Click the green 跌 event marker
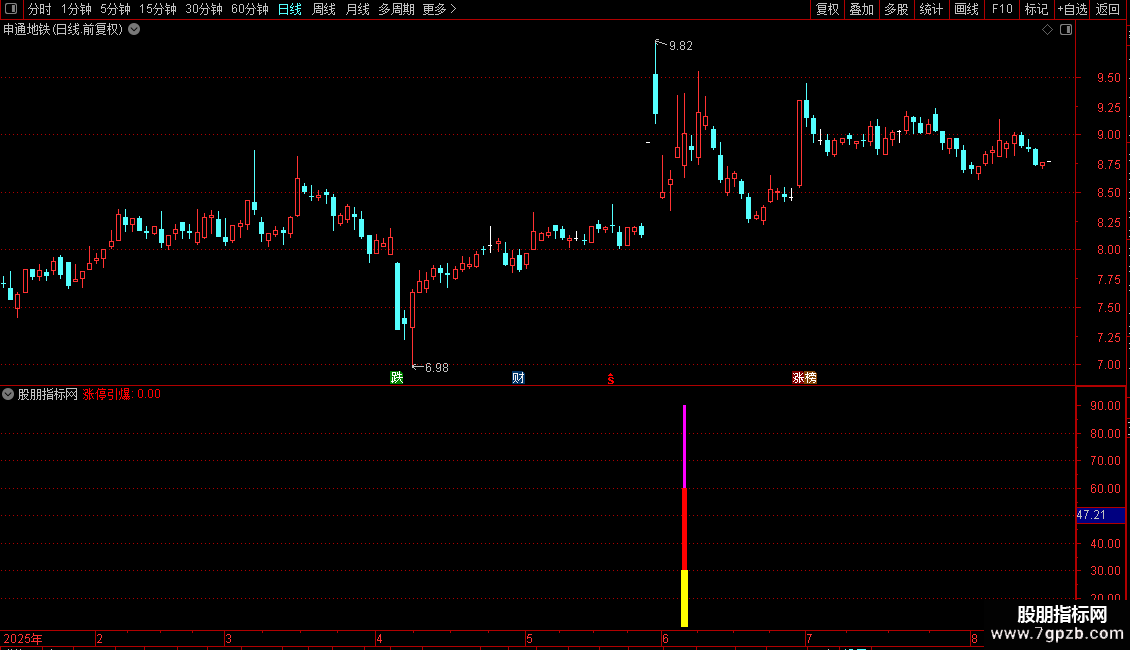This screenshot has height=650, width=1130. point(396,378)
